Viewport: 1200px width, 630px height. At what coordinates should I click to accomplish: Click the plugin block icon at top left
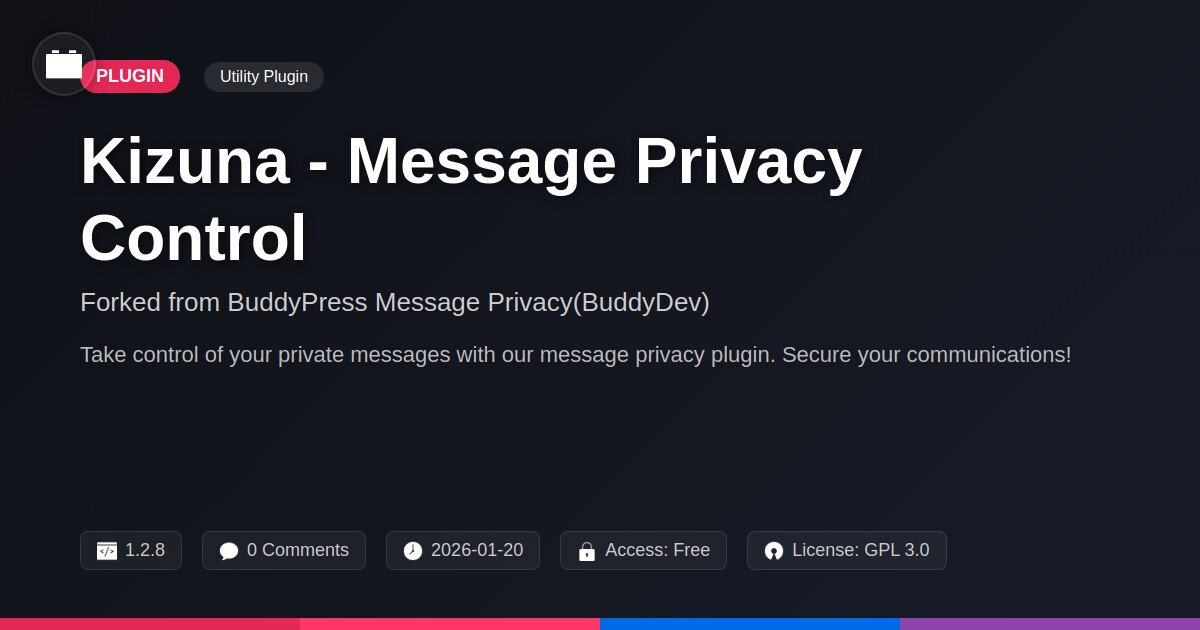(x=64, y=64)
